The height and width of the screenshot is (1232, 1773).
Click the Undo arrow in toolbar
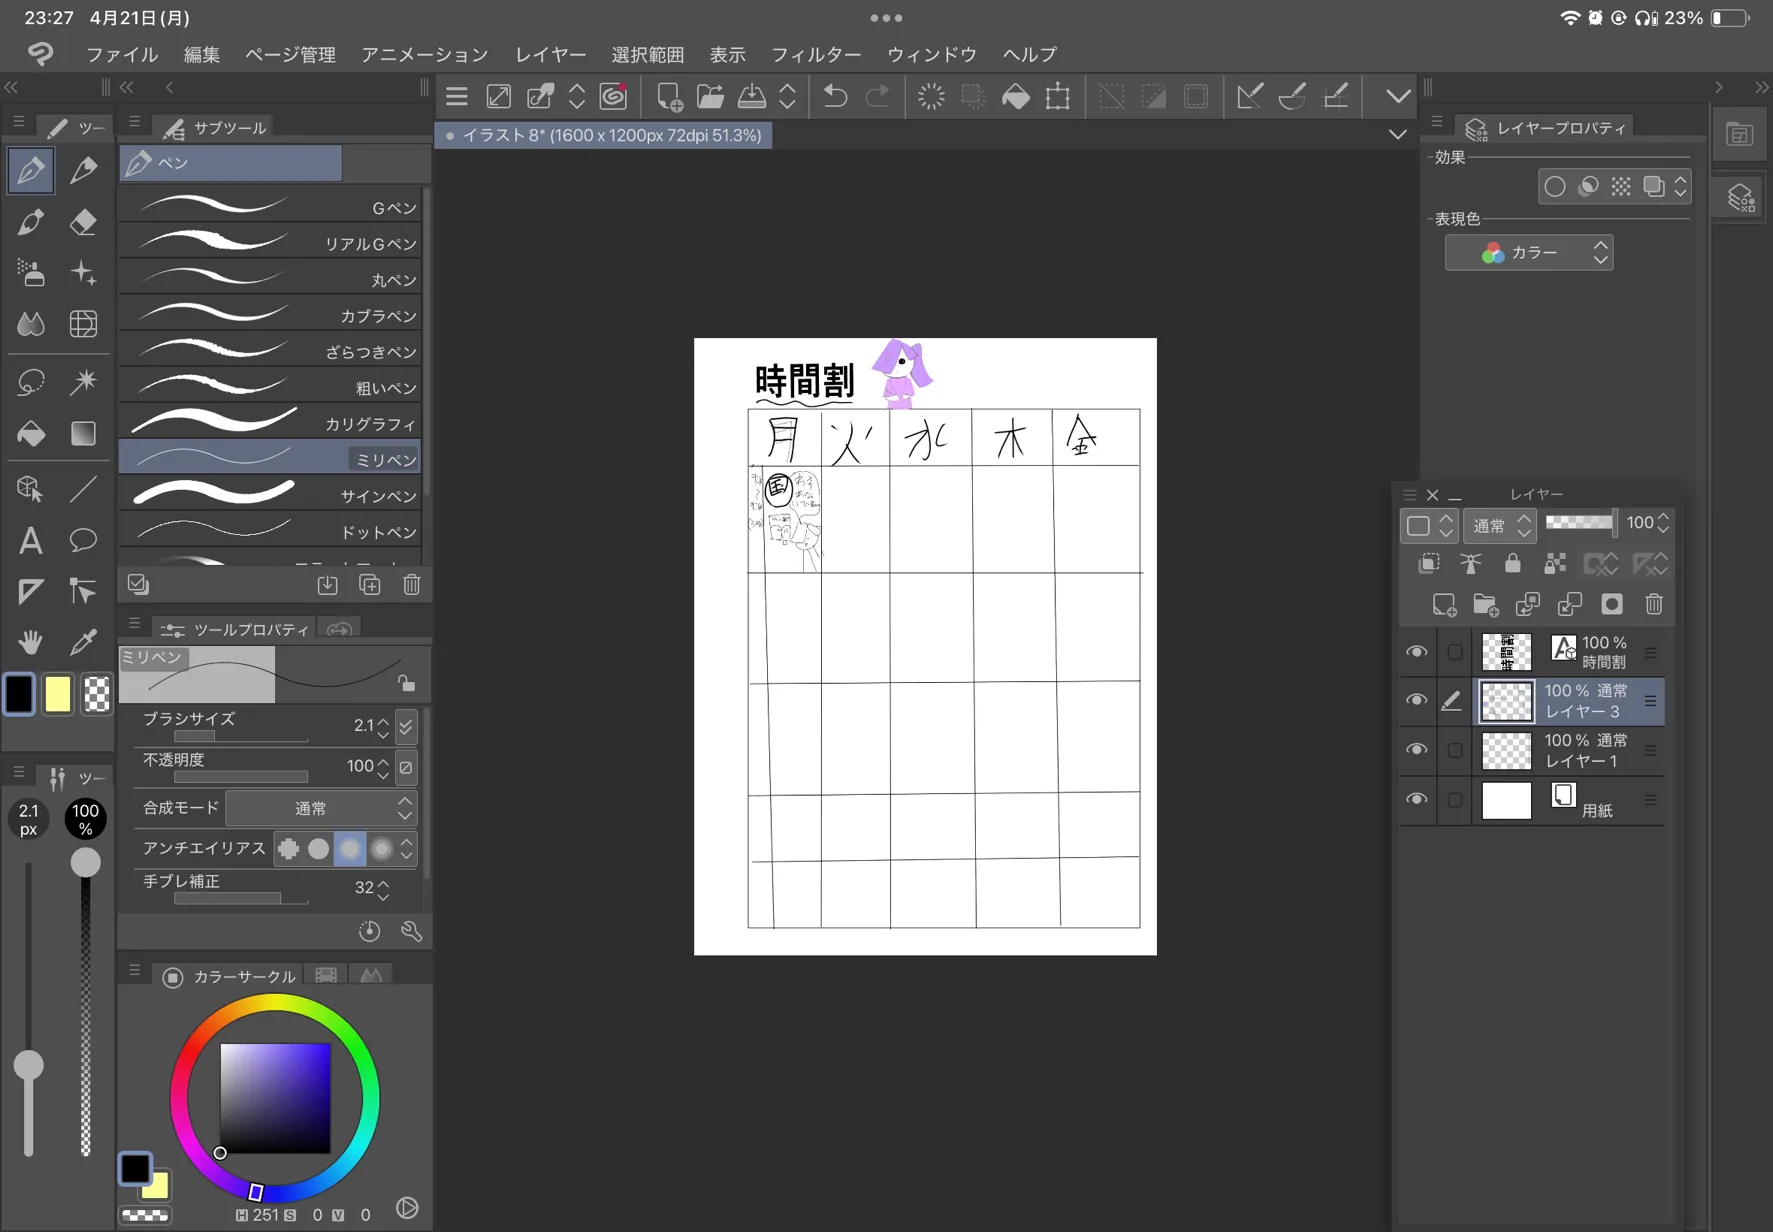tap(835, 96)
